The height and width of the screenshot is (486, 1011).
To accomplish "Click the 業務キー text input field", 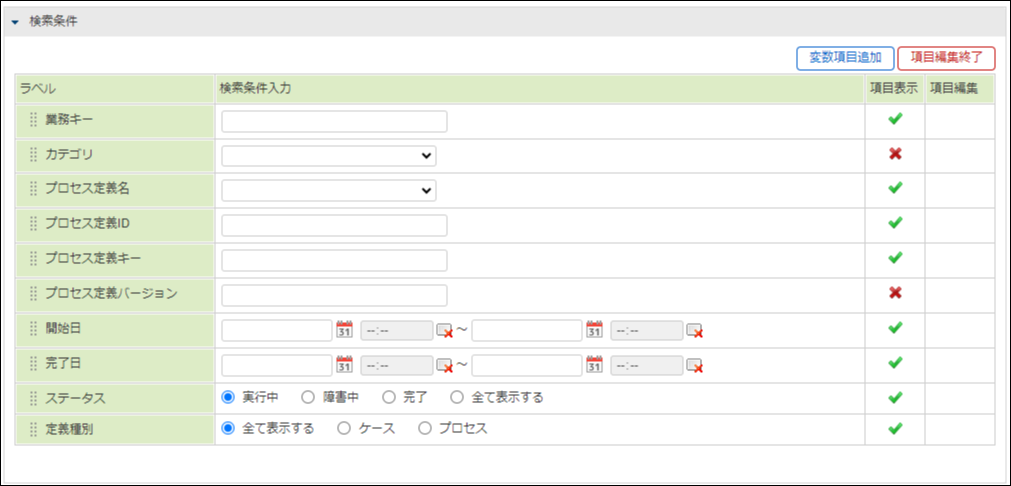I will click(334, 122).
